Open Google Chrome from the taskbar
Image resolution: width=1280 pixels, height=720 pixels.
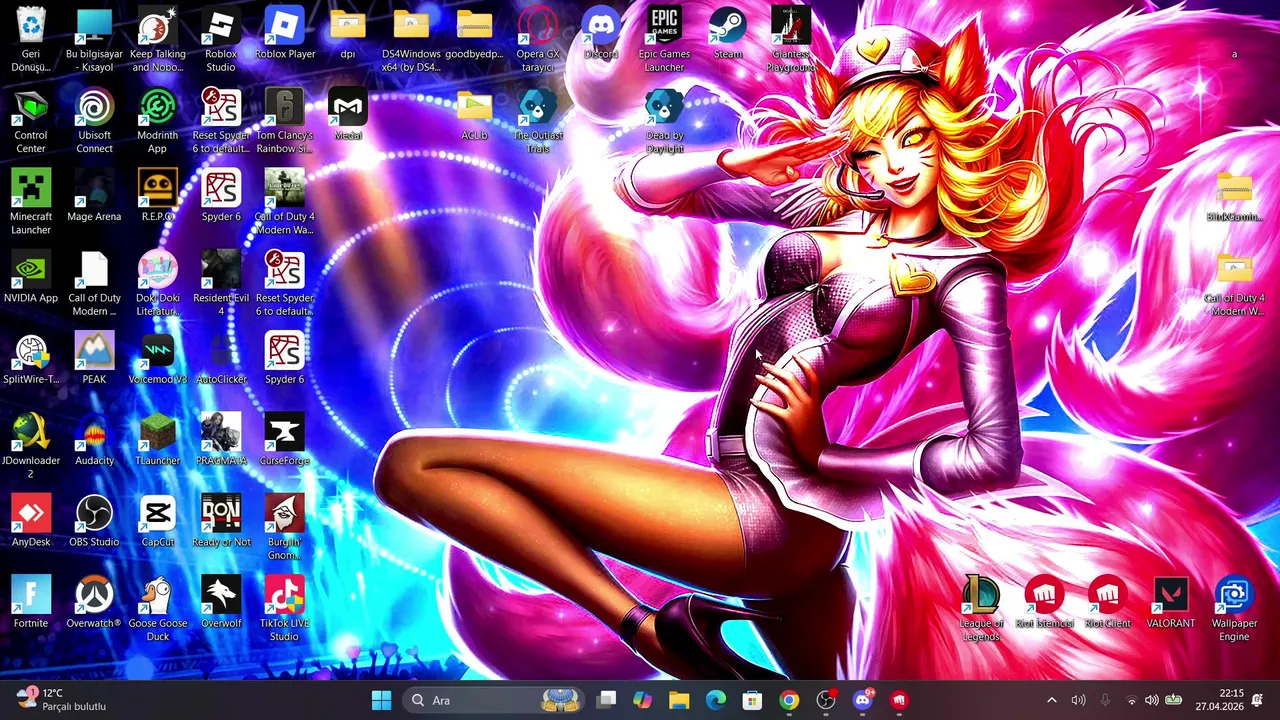[789, 700]
